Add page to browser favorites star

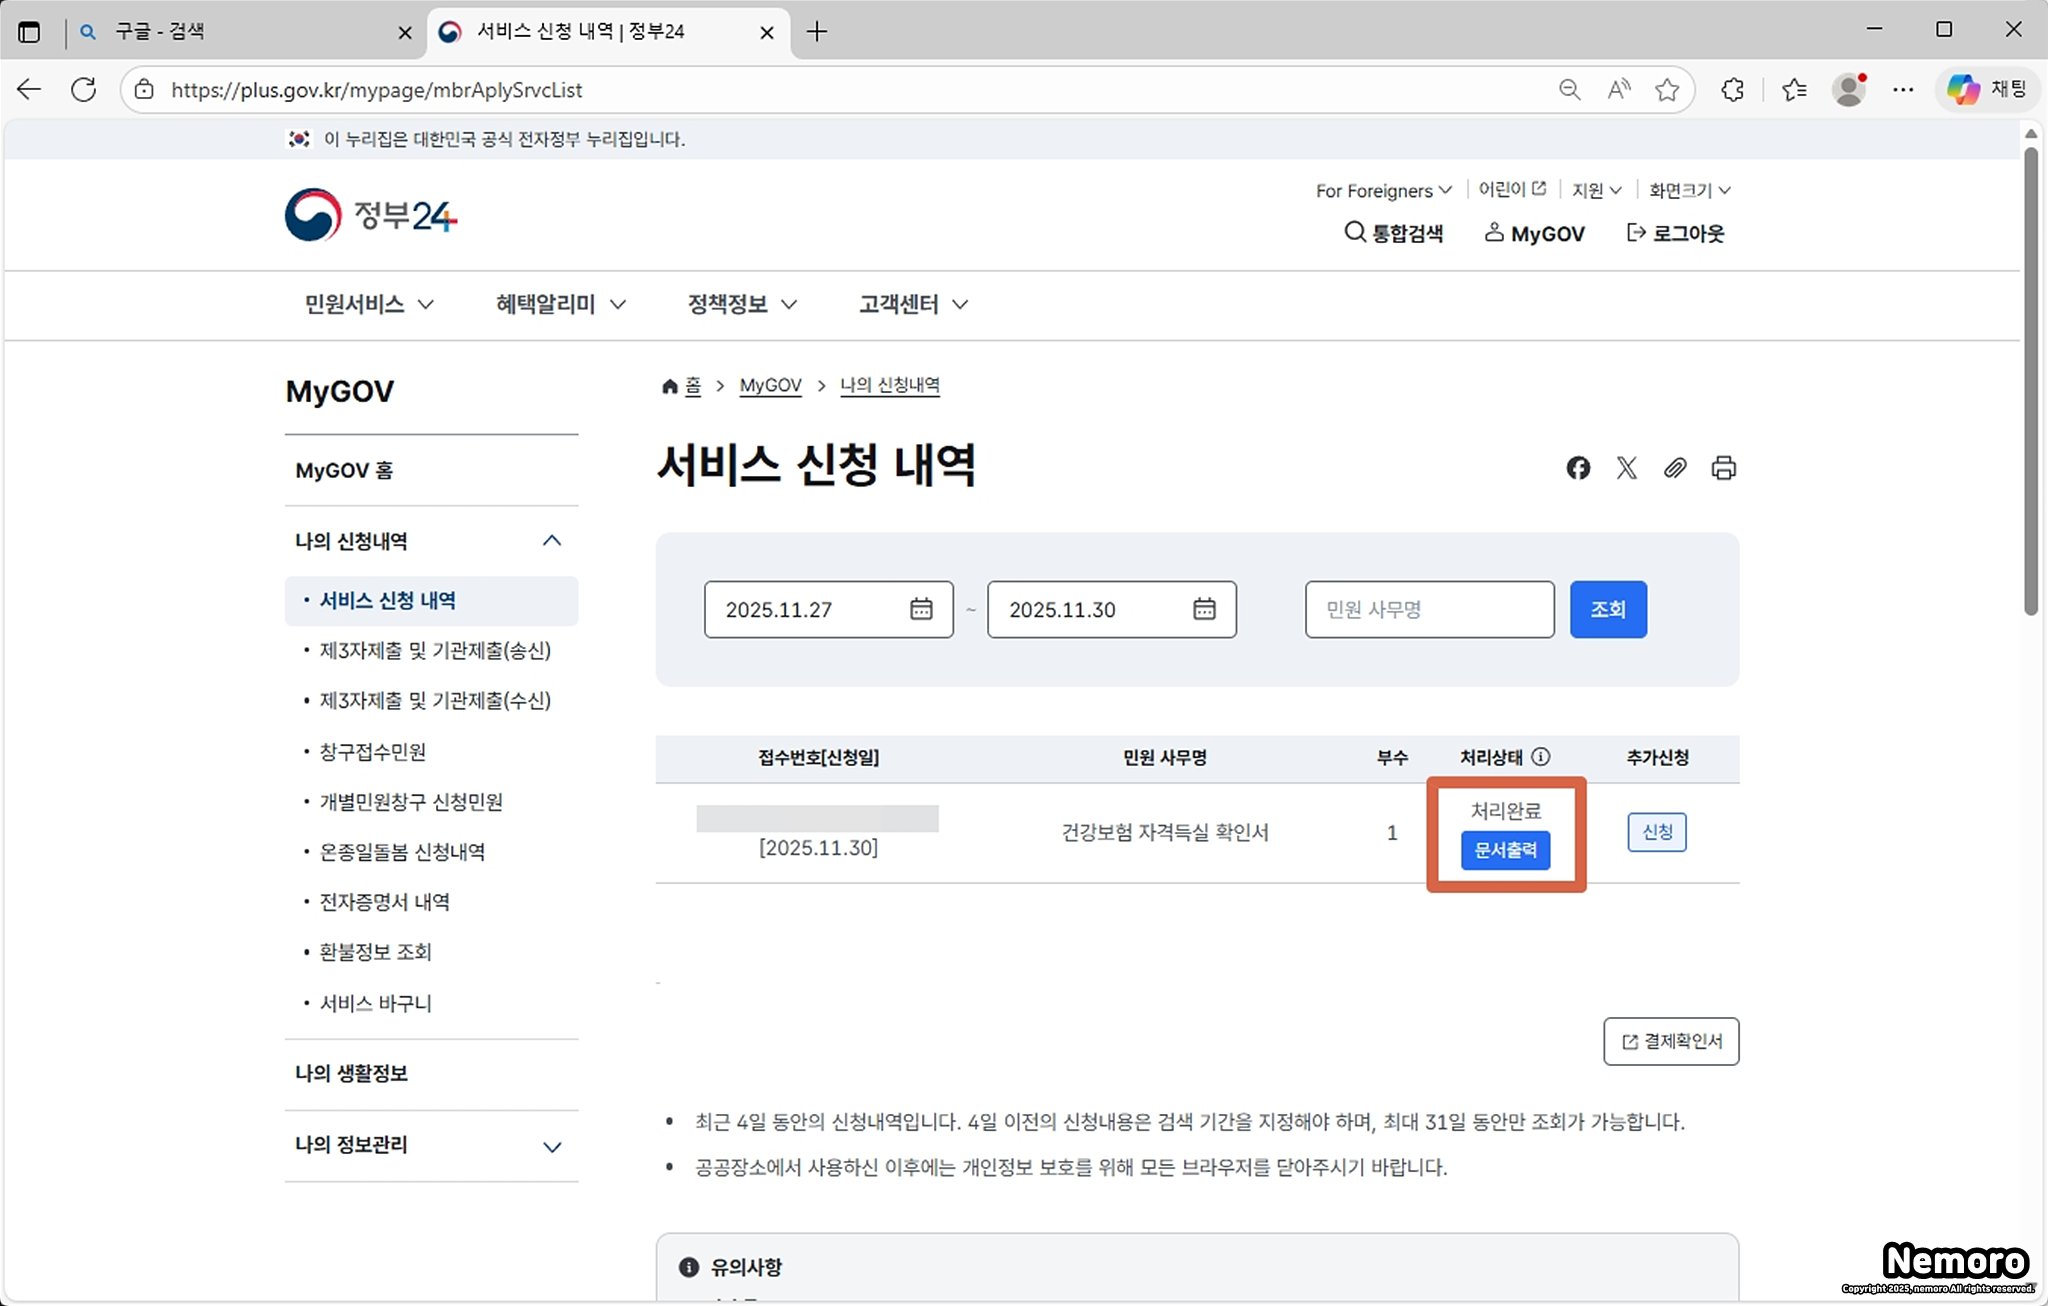click(1667, 90)
